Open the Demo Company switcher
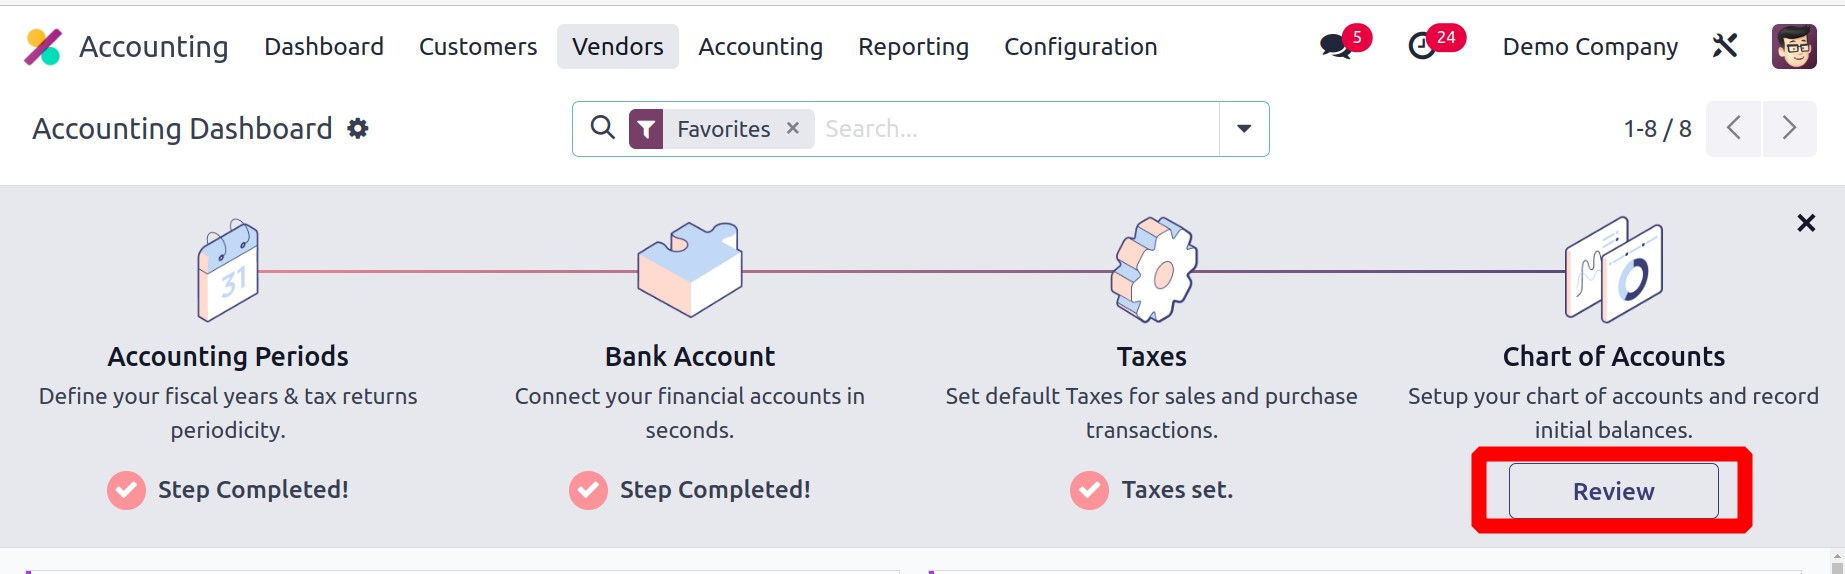The image size is (1845, 574). click(1590, 47)
